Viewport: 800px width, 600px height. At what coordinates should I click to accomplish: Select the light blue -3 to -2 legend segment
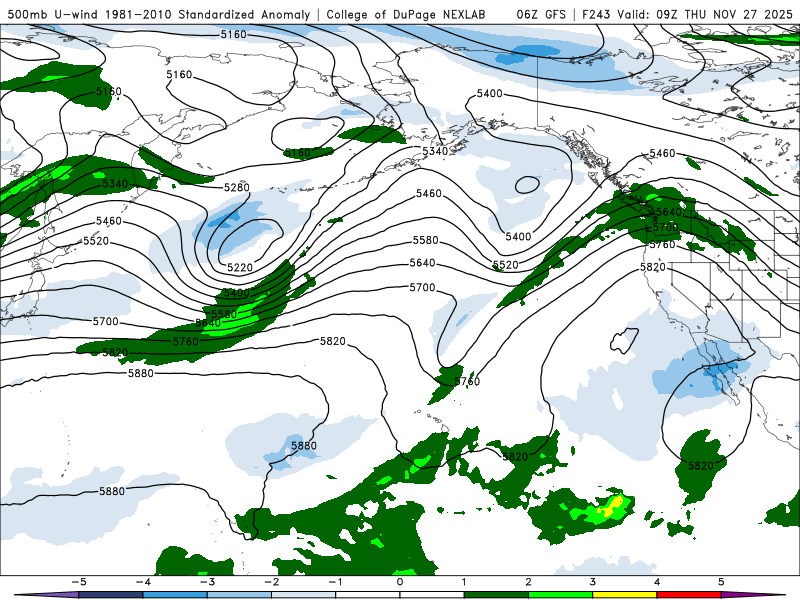[x=239, y=595]
